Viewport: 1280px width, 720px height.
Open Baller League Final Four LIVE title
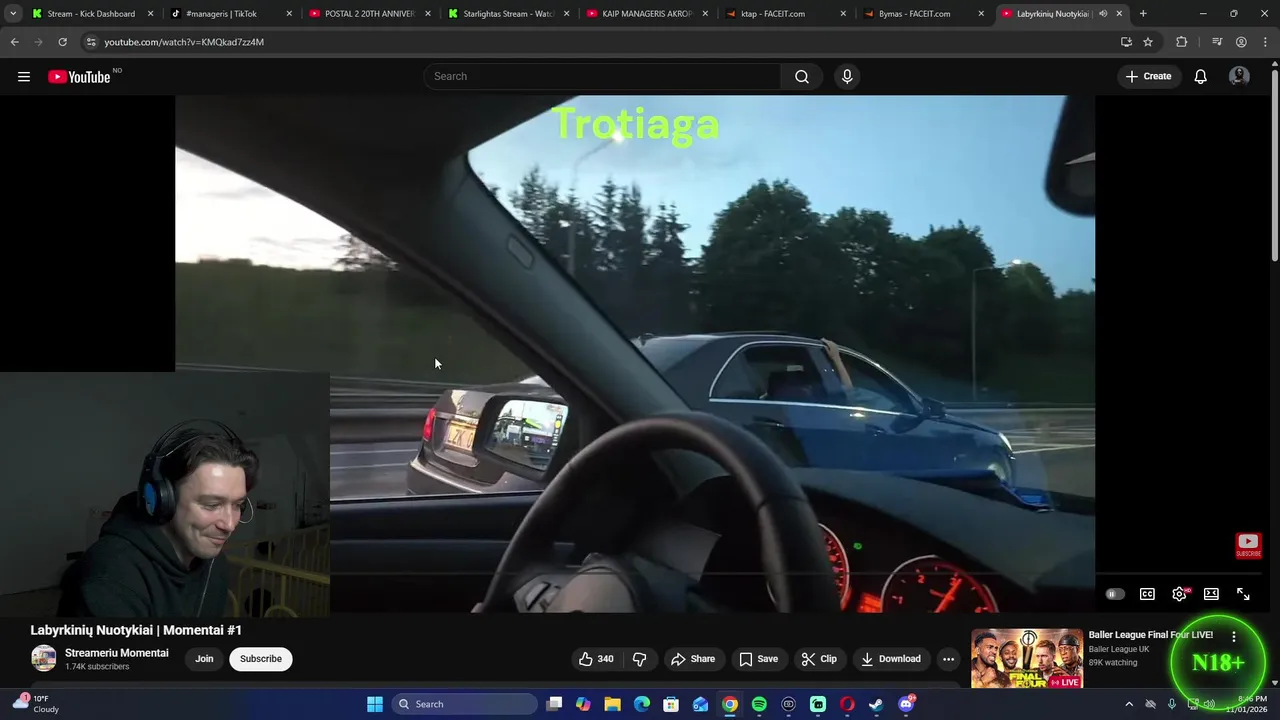pyautogui.click(x=1150, y=635)
